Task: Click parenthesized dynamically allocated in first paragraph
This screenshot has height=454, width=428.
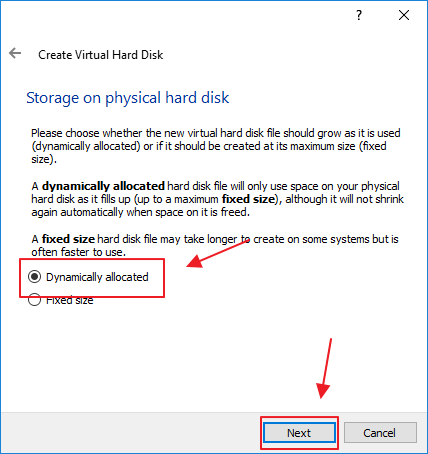Action: (x=86, y=146)
